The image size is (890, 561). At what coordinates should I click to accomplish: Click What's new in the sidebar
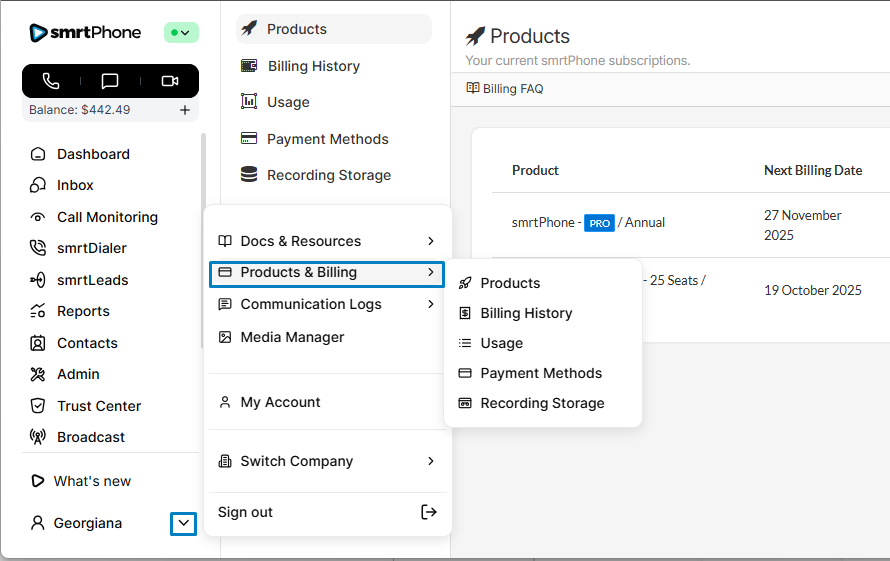pyautogui.click(x=91, y=481)
